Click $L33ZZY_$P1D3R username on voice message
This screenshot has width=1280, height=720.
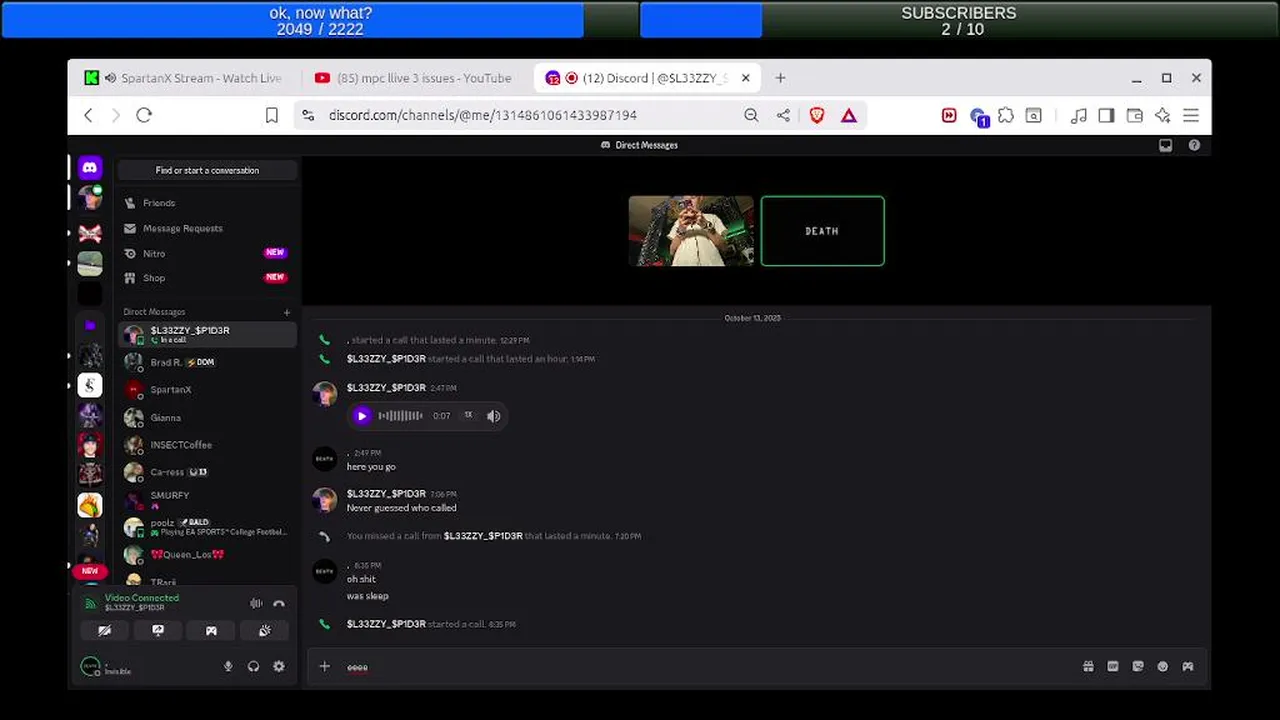pyautogui.click(x=386, y=388)
